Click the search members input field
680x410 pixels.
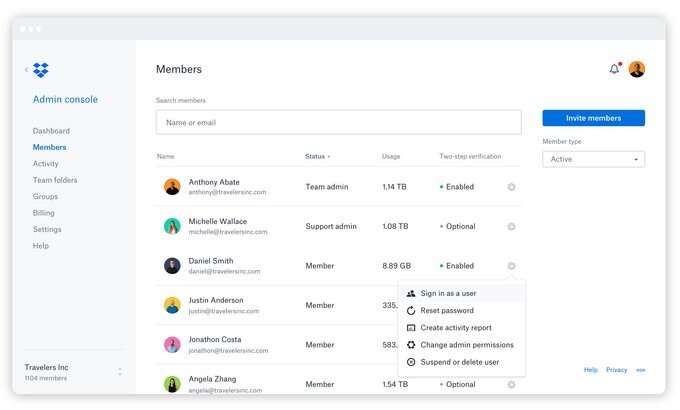(338, 122)
